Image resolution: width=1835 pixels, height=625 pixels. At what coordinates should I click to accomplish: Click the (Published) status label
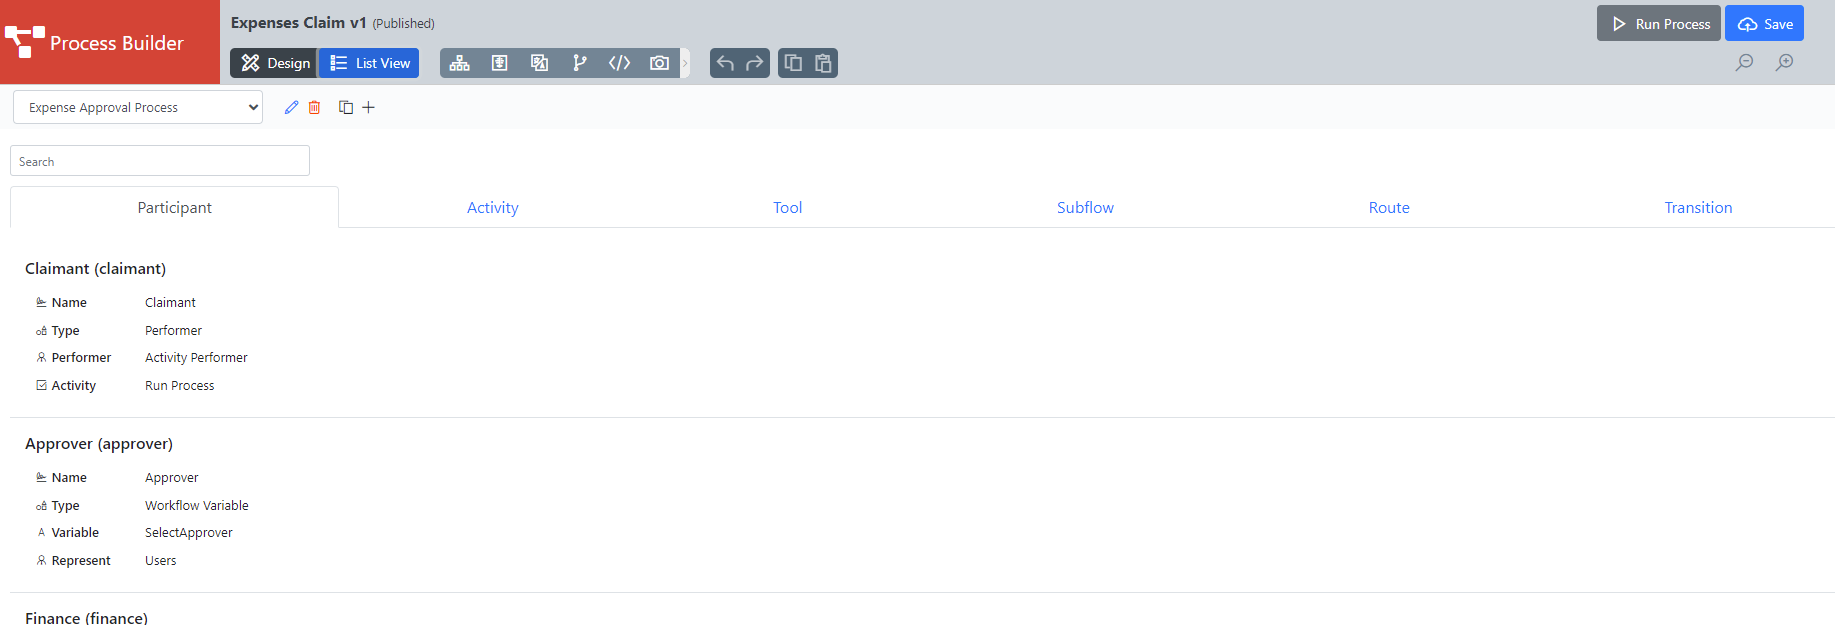(x=404, y=23)
